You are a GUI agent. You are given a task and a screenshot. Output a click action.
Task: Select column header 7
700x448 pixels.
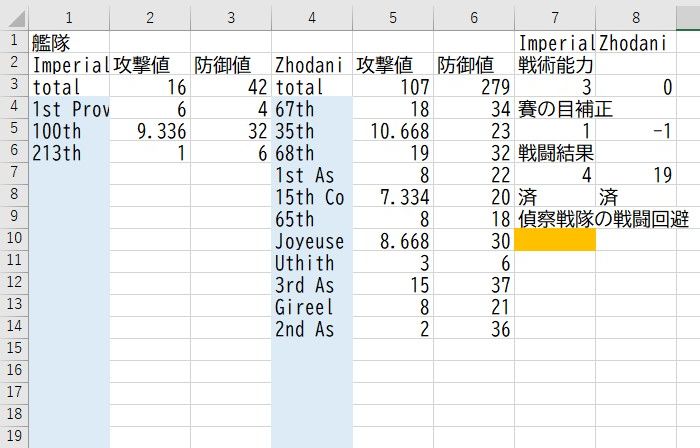[x=554, y=18]
